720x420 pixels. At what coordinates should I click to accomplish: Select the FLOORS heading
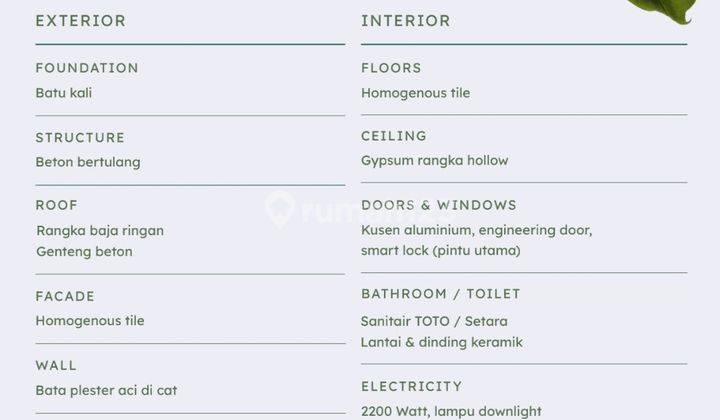click(391, 68)
